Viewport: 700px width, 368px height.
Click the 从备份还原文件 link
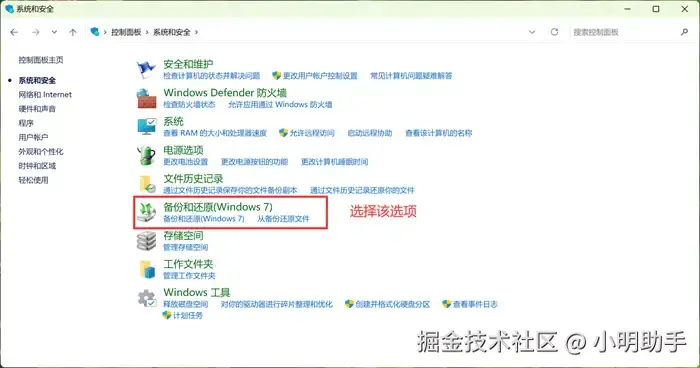(x=283, y=219)
